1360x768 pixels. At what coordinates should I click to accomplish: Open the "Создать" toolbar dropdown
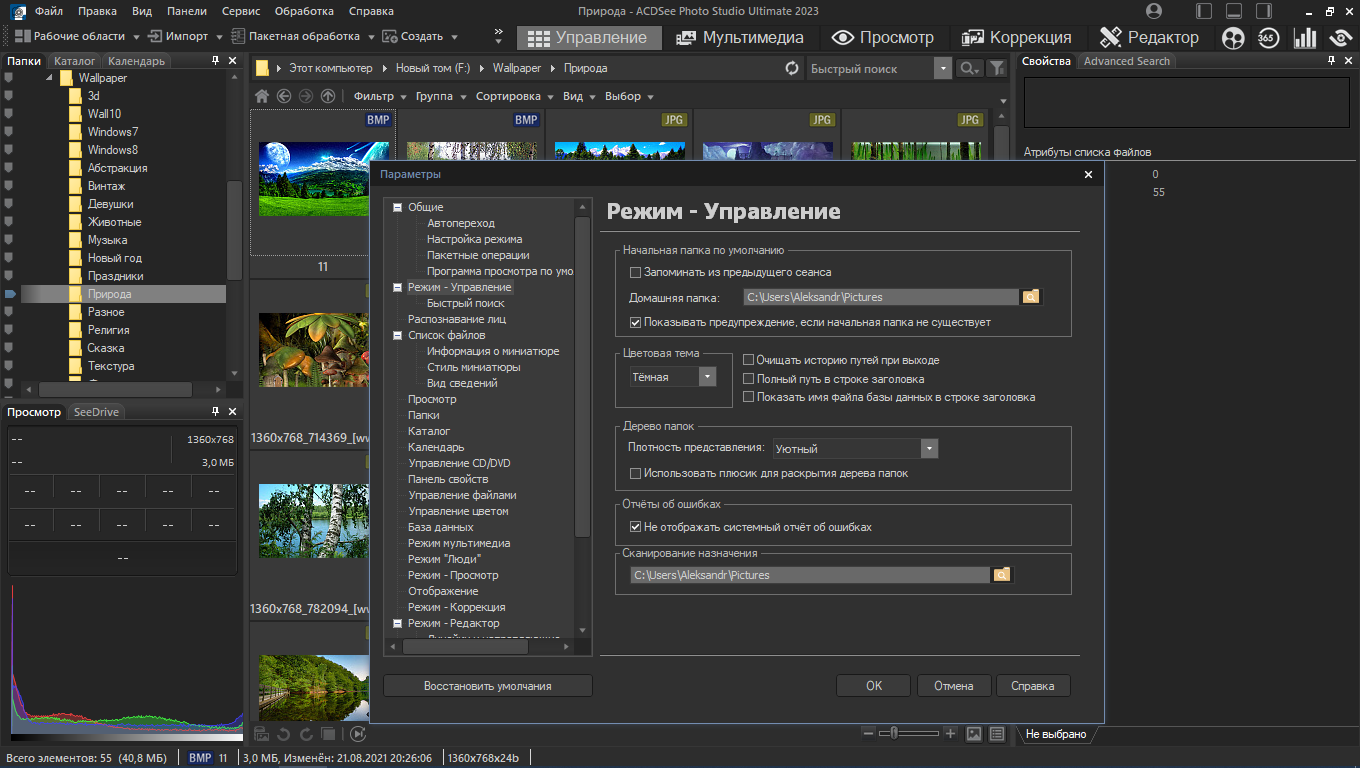click(x=420, y=36)
